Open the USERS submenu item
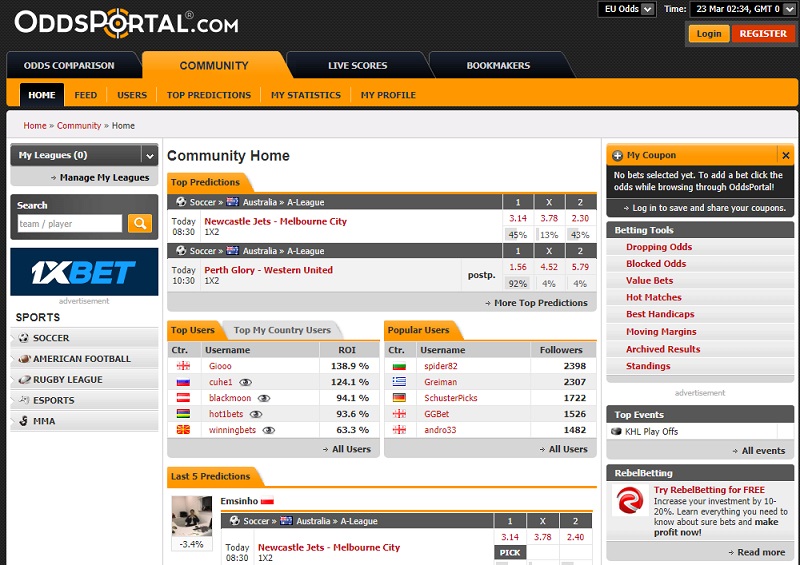Viewport: 800px width, 565px height. pos(132,95)
